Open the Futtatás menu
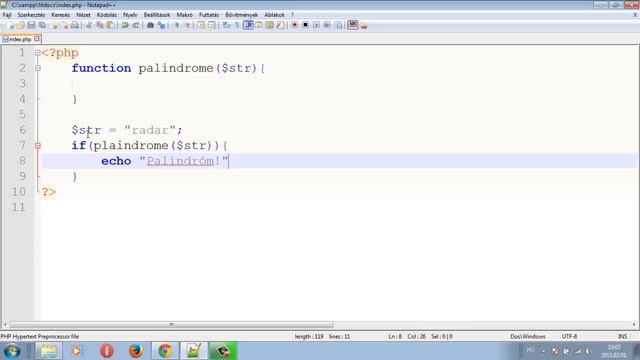640x360 pixels. [x=209, y=15]
